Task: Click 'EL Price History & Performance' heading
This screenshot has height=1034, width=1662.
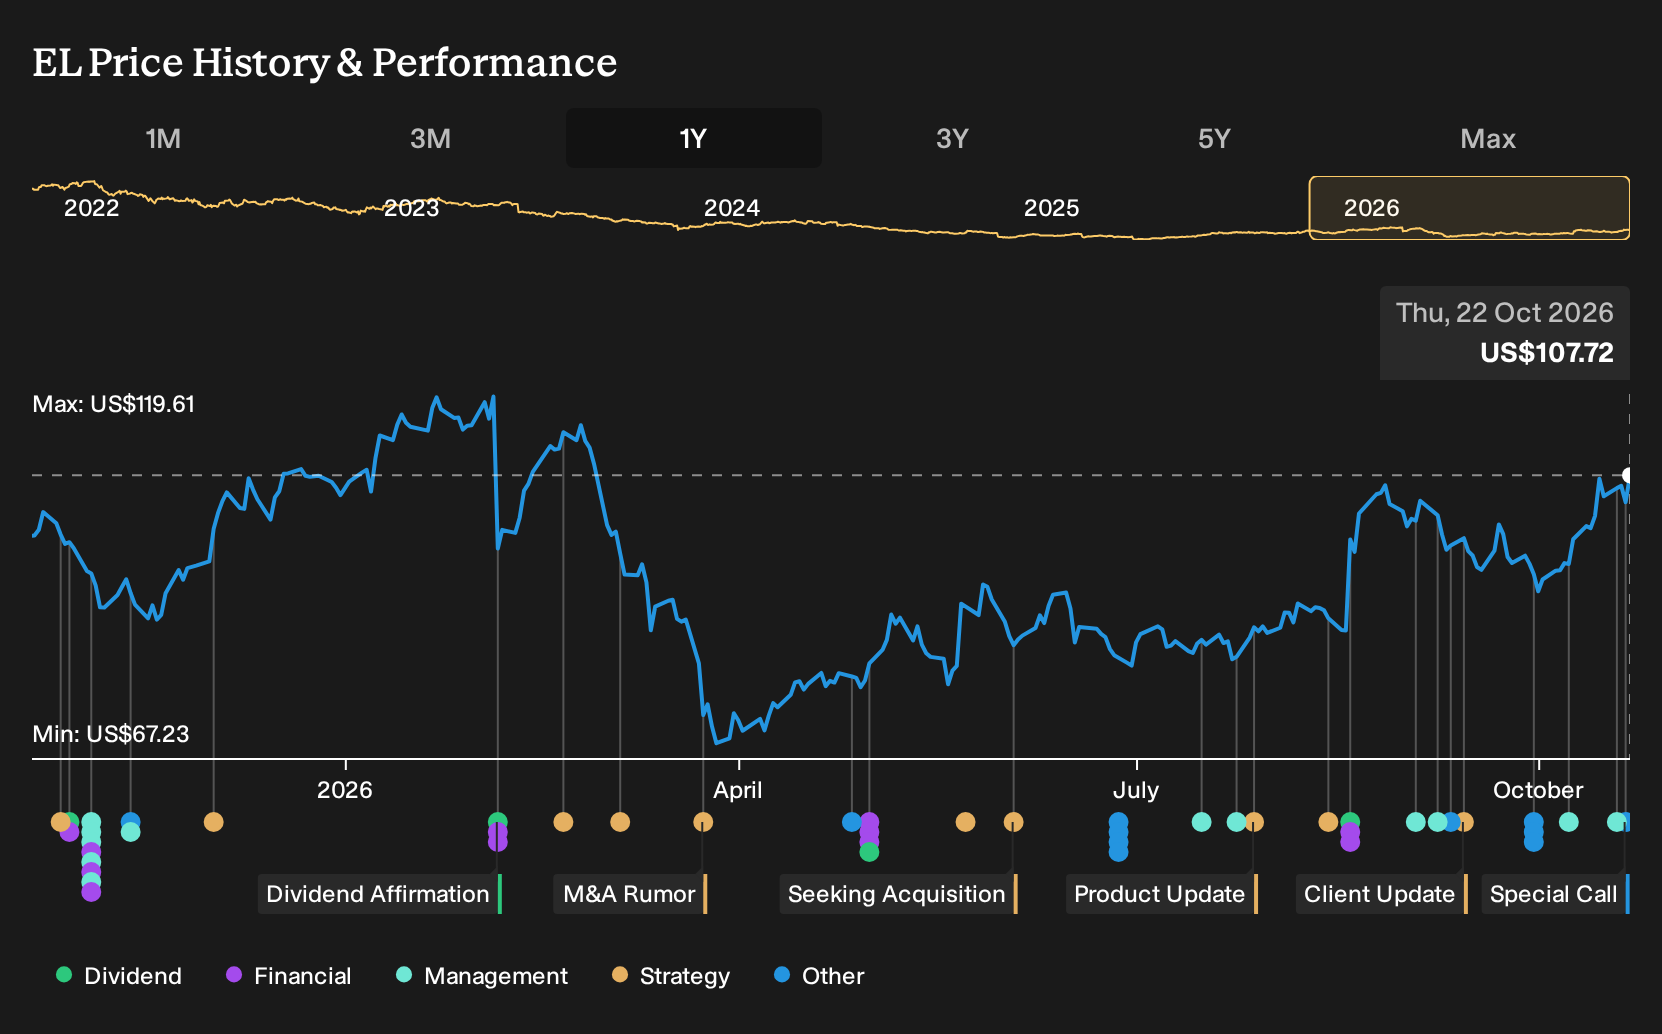Action: [x=325, y=62]
